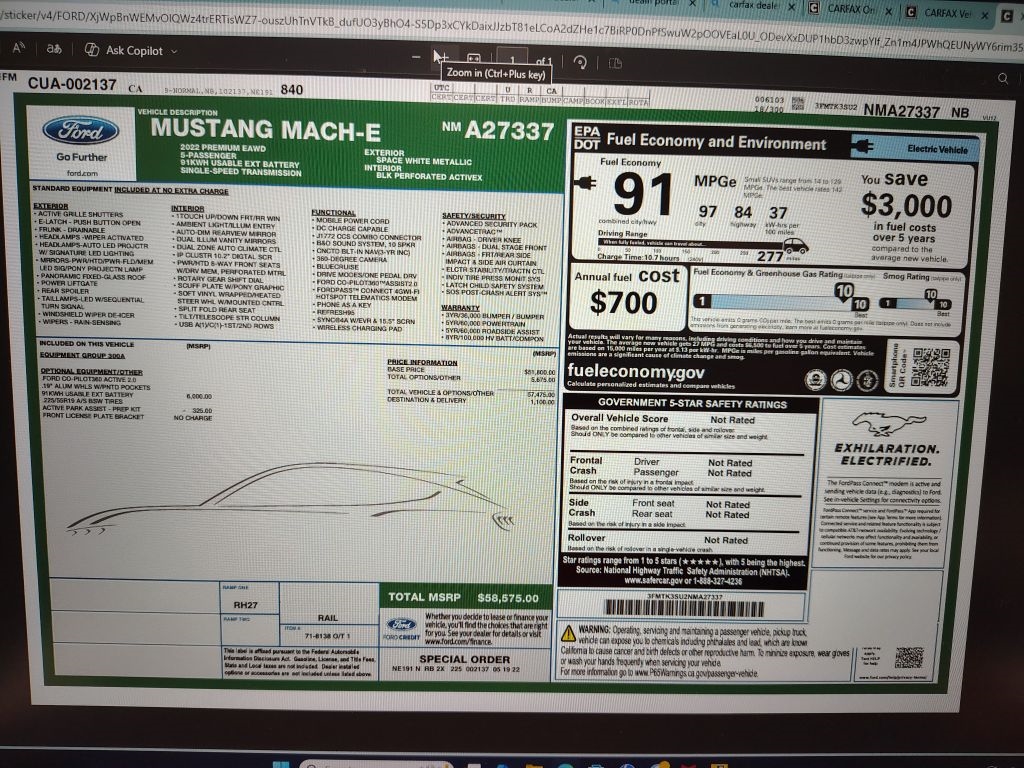Click the Zoom in plus button
Screen dimensions: 1024x768
440,58
